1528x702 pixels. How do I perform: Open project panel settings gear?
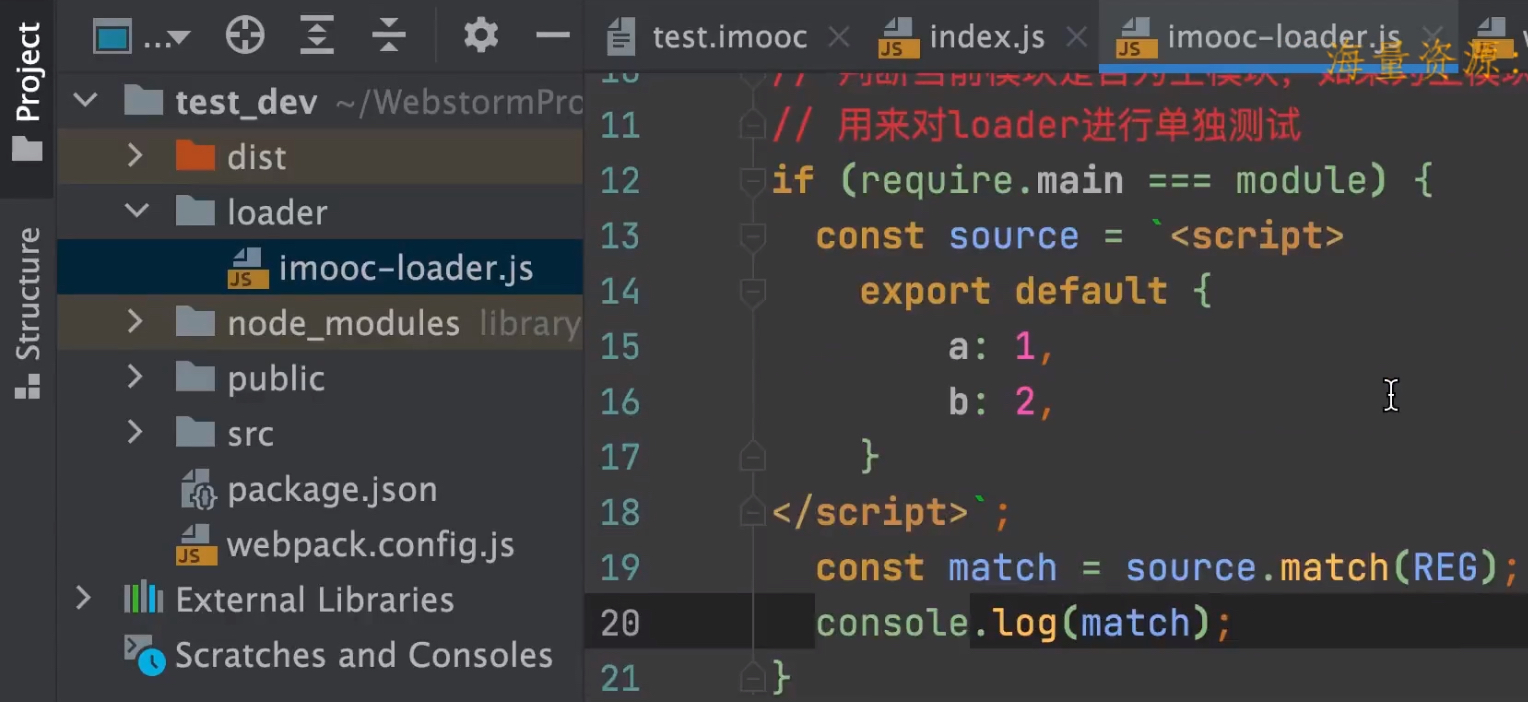coord(481,37)
